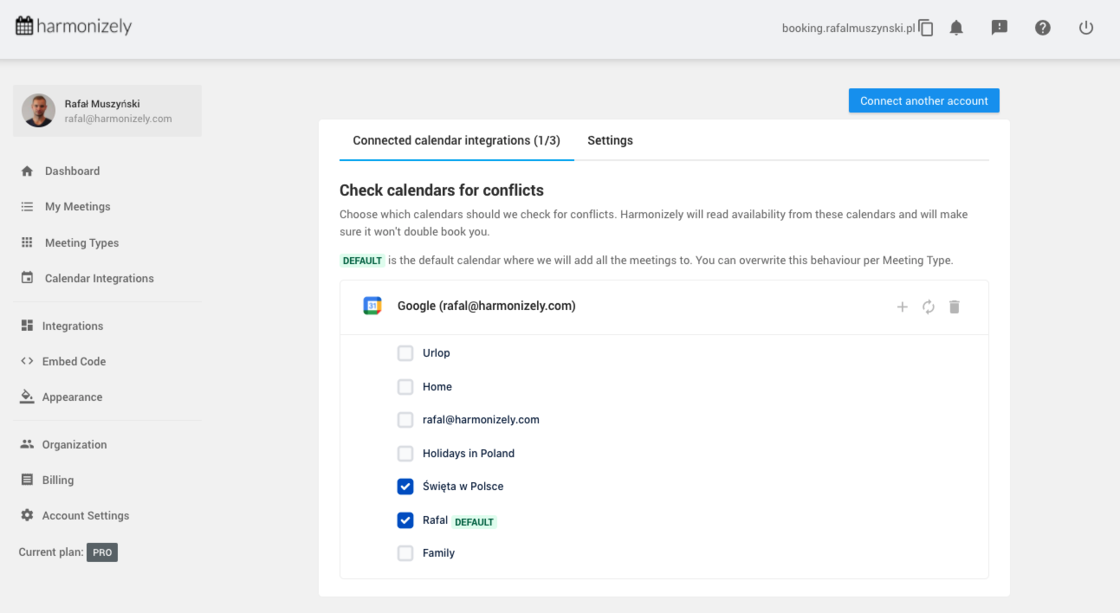Click the Embed Code brackets icon
This screenshot has height=613, width=1120.
[x=27, y=361]
